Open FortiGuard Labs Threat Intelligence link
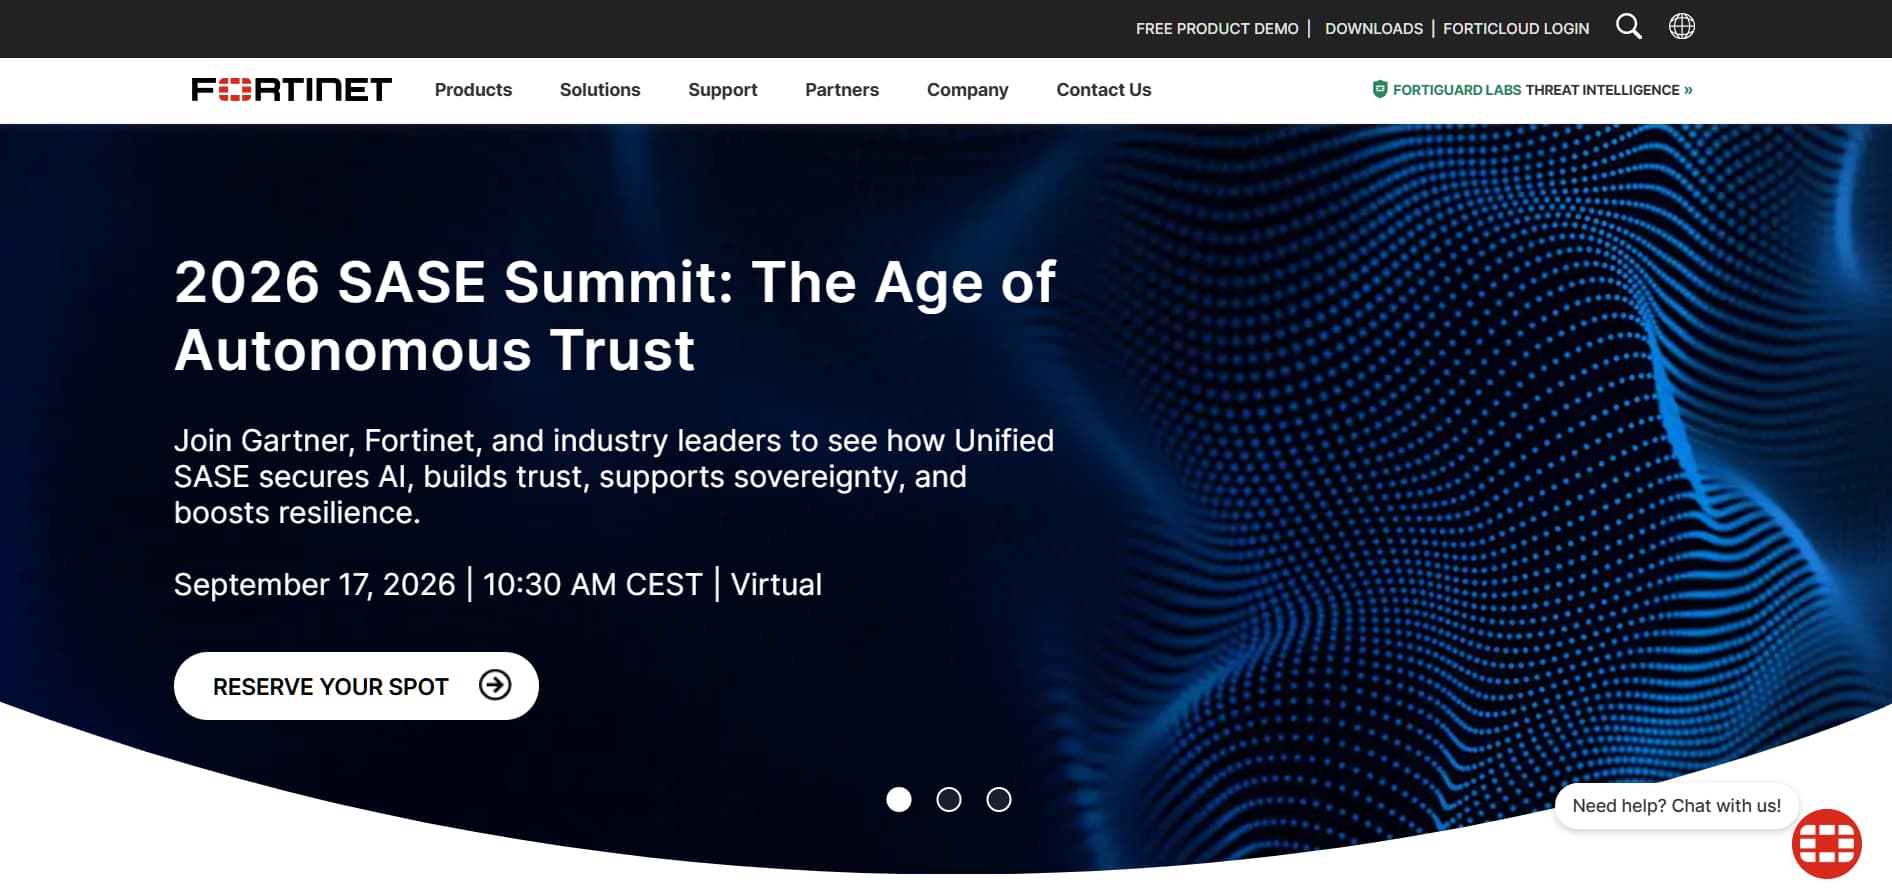1892x892 pixels. [x=1542, y=90]
